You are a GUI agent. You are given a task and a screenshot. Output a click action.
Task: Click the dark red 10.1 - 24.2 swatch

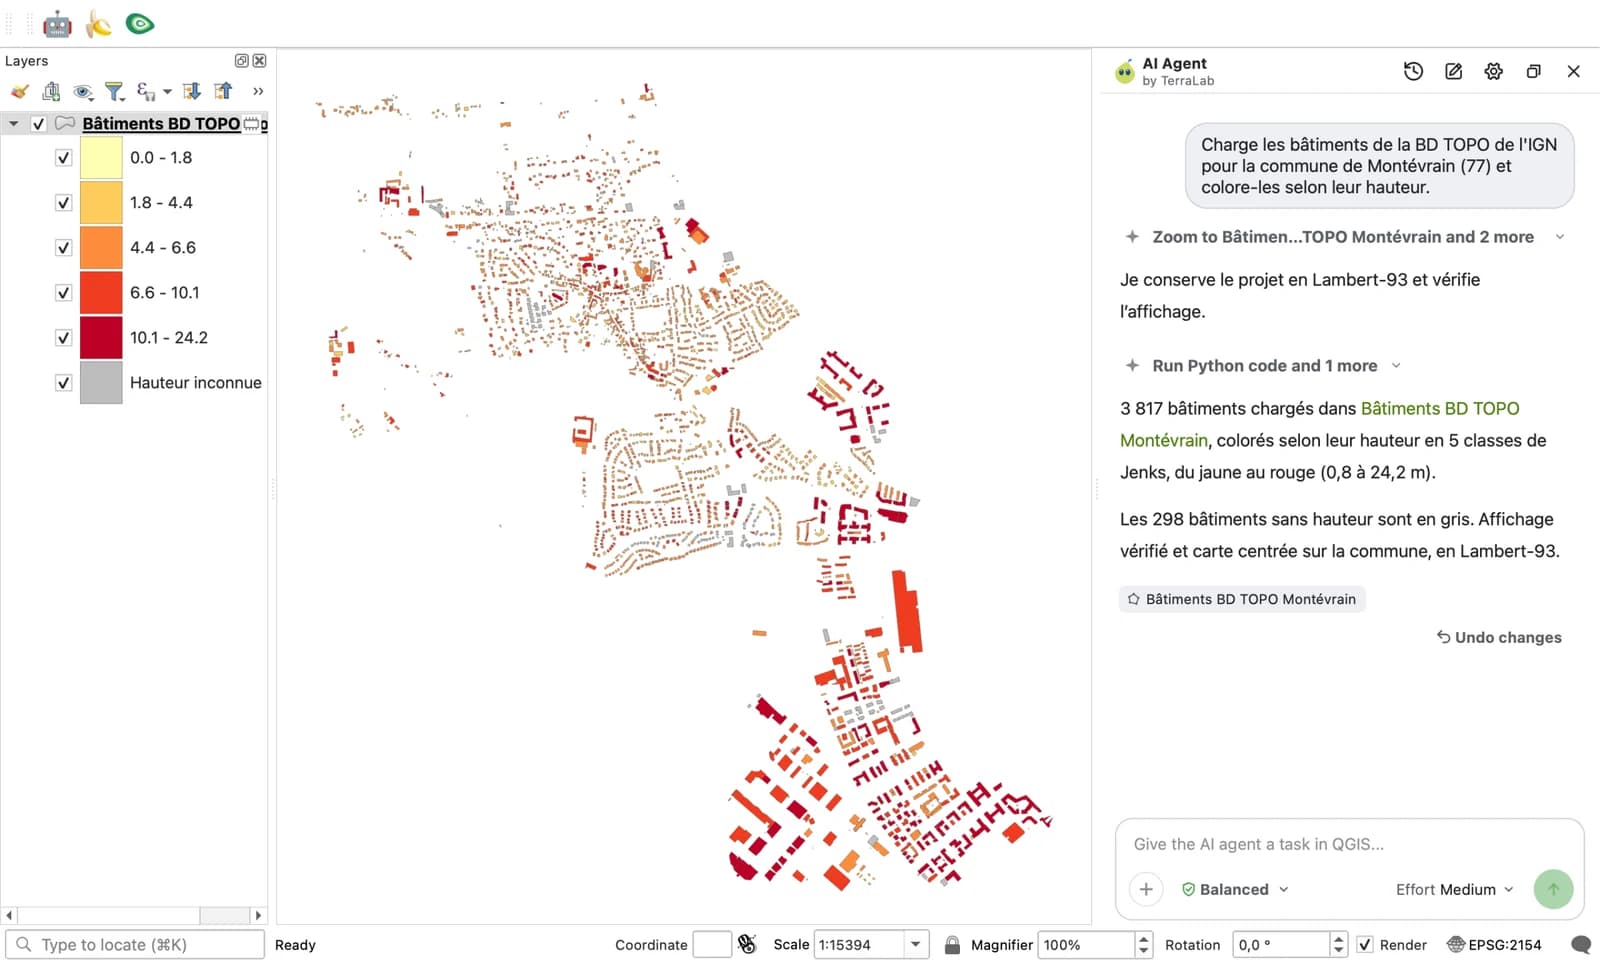[101, 338]
